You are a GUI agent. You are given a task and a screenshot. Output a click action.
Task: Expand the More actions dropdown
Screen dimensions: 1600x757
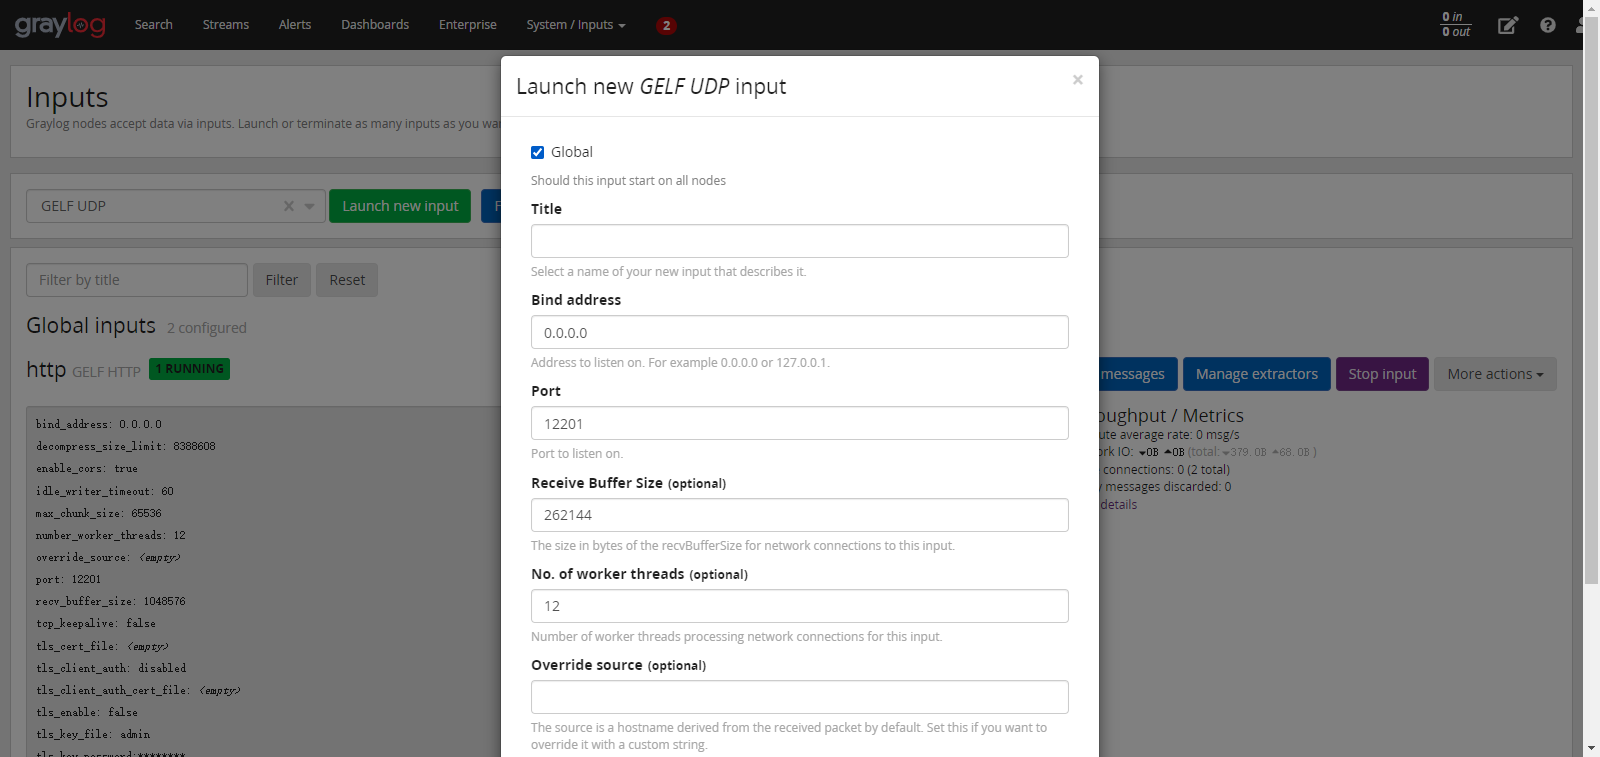click(1495, 374)
